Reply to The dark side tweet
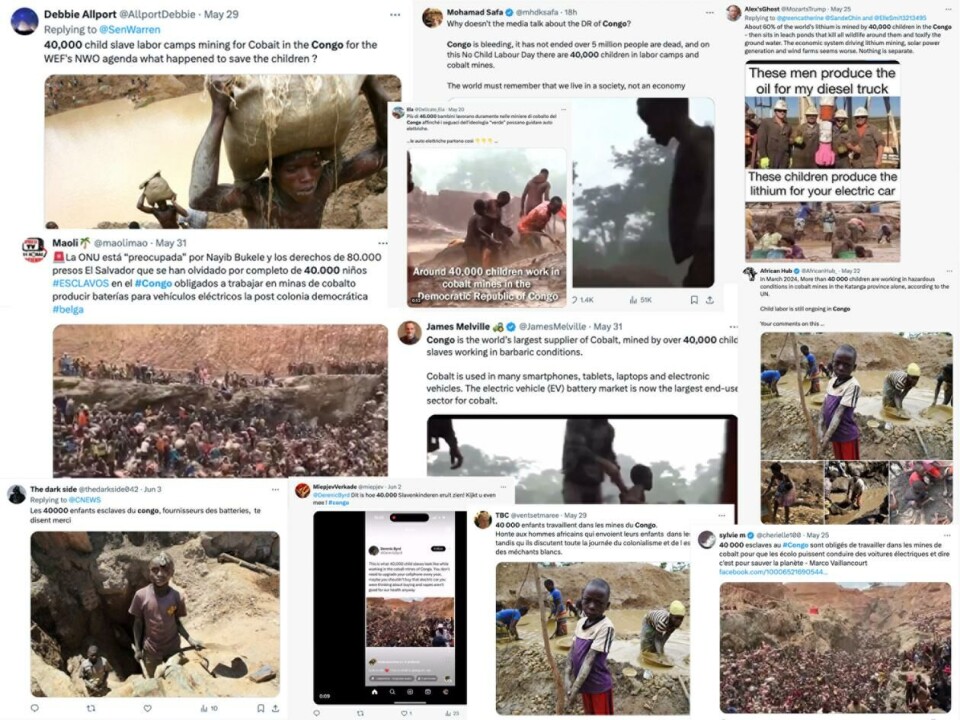 click(35, 708)
